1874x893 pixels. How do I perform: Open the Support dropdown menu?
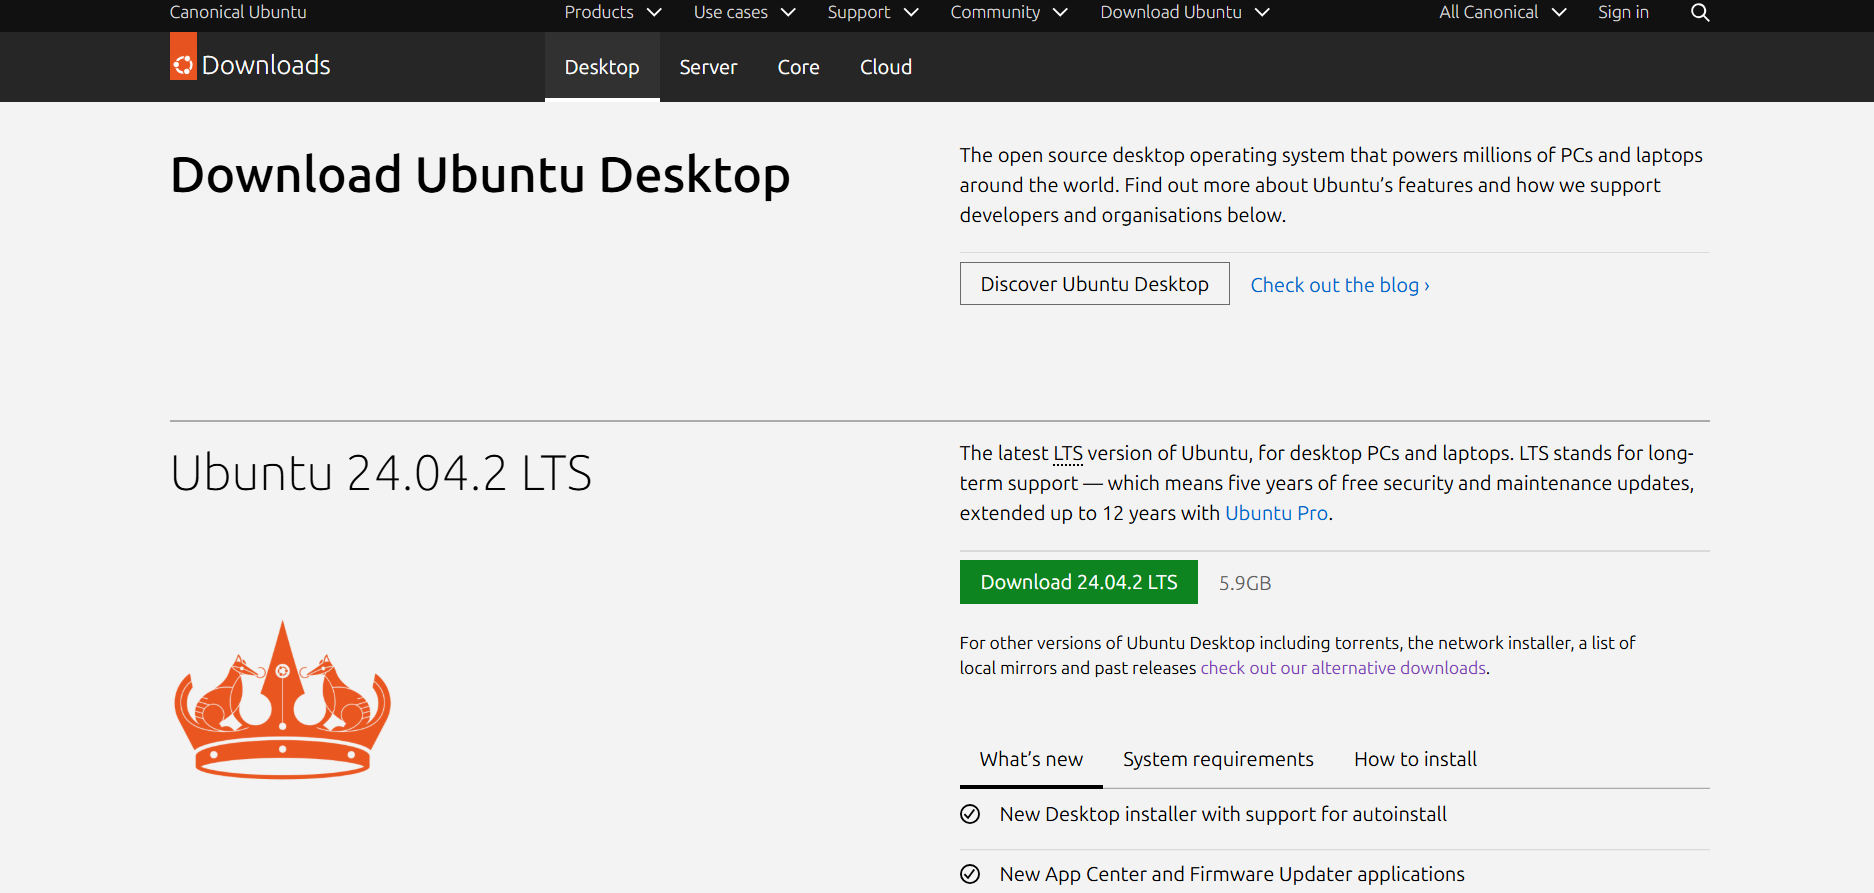(x=873, y=12)
